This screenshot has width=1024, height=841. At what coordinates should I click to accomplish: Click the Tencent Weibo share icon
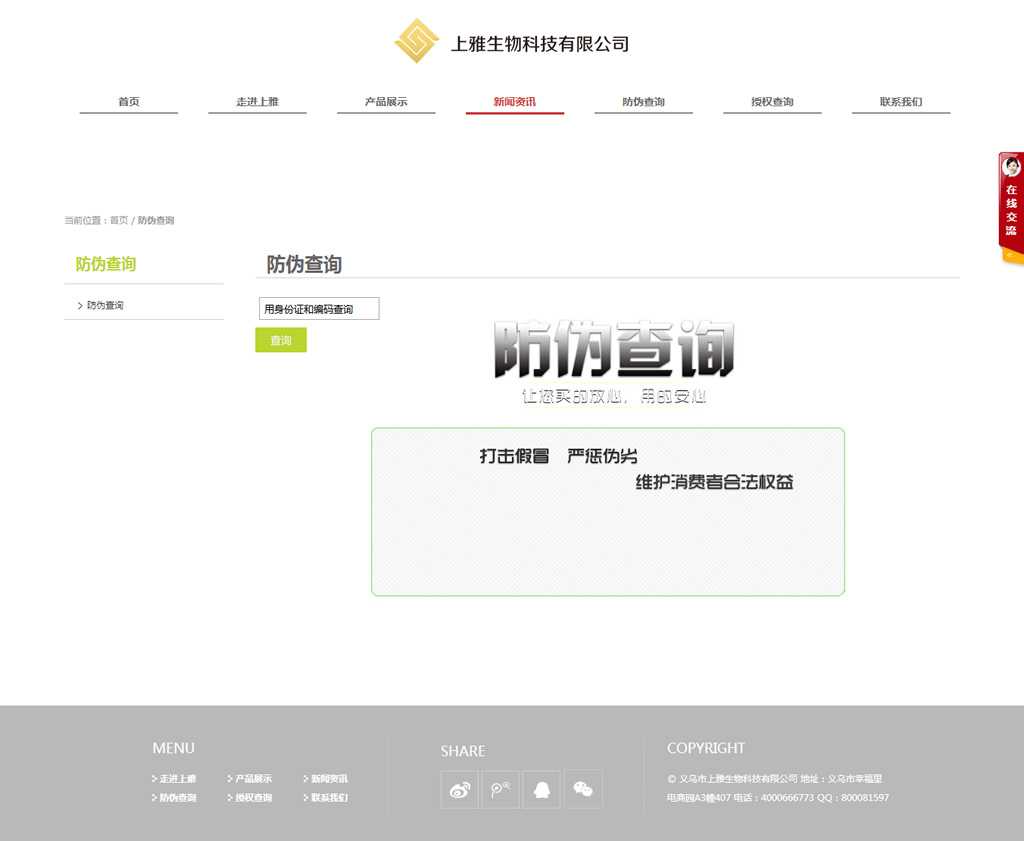point(501,789)
